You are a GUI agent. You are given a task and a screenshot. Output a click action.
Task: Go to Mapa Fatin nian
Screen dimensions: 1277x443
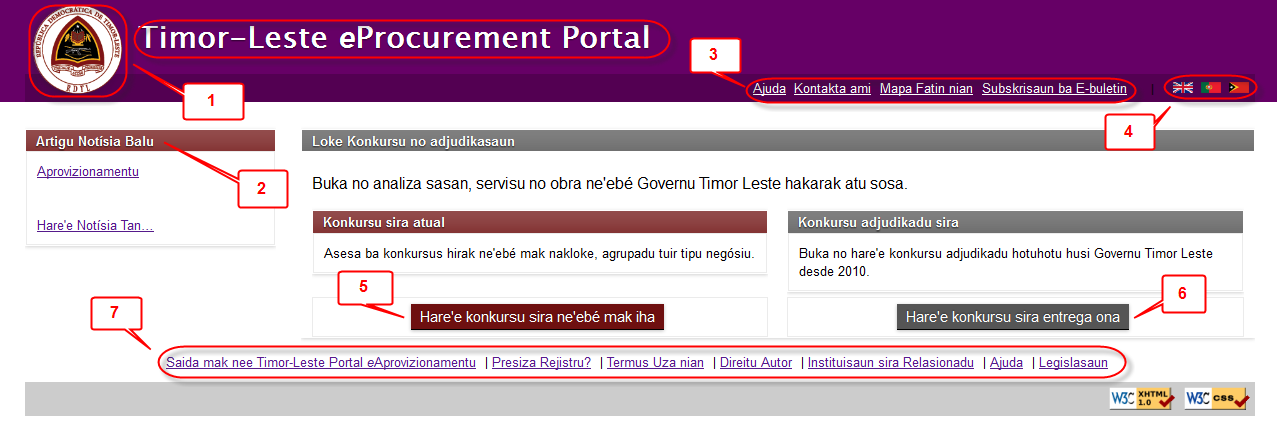point(926,89)
